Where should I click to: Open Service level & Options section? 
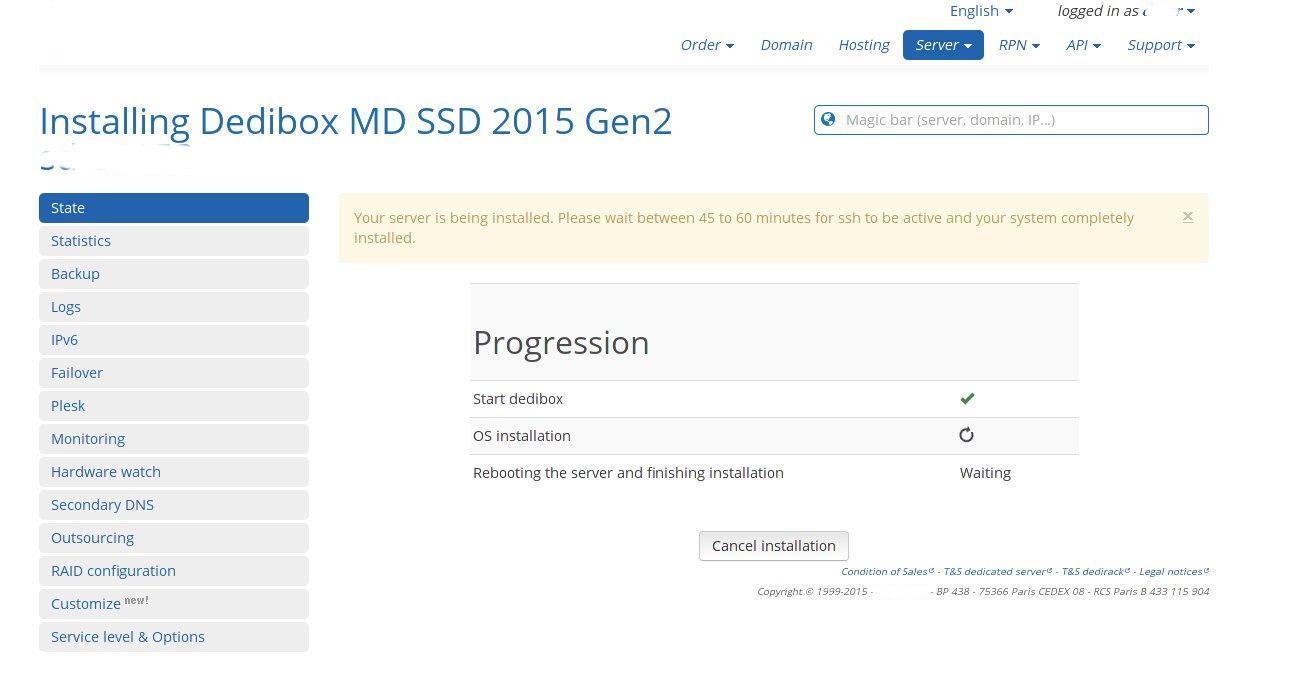(x=174, y=637)
